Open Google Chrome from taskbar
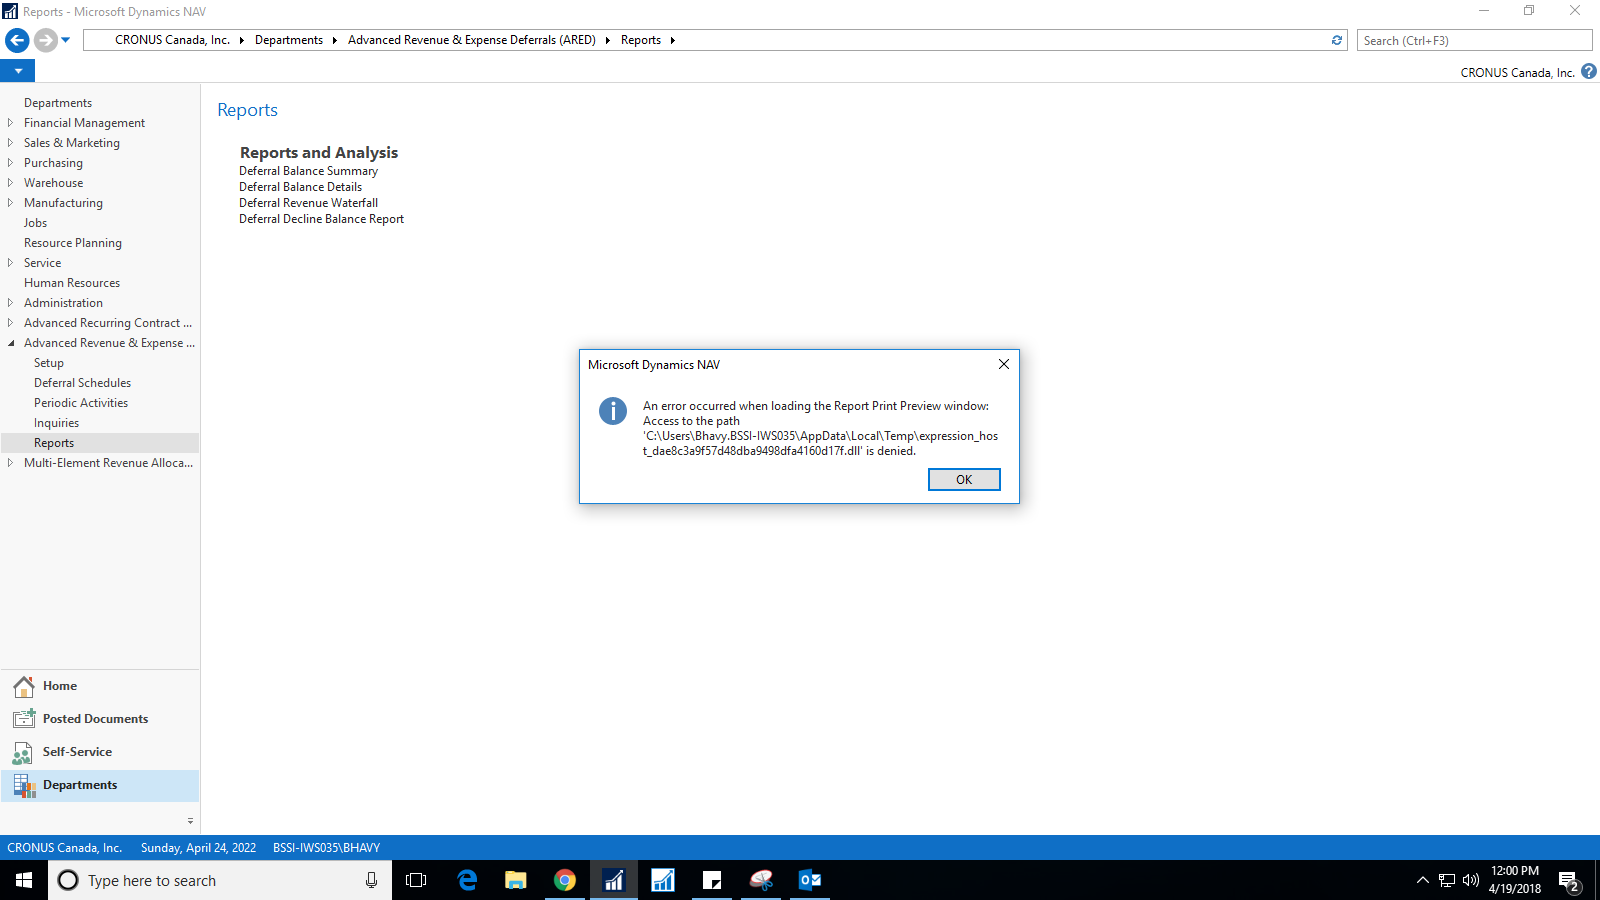The height and width of the screenshot is (900, 1600). pos(565,880)
